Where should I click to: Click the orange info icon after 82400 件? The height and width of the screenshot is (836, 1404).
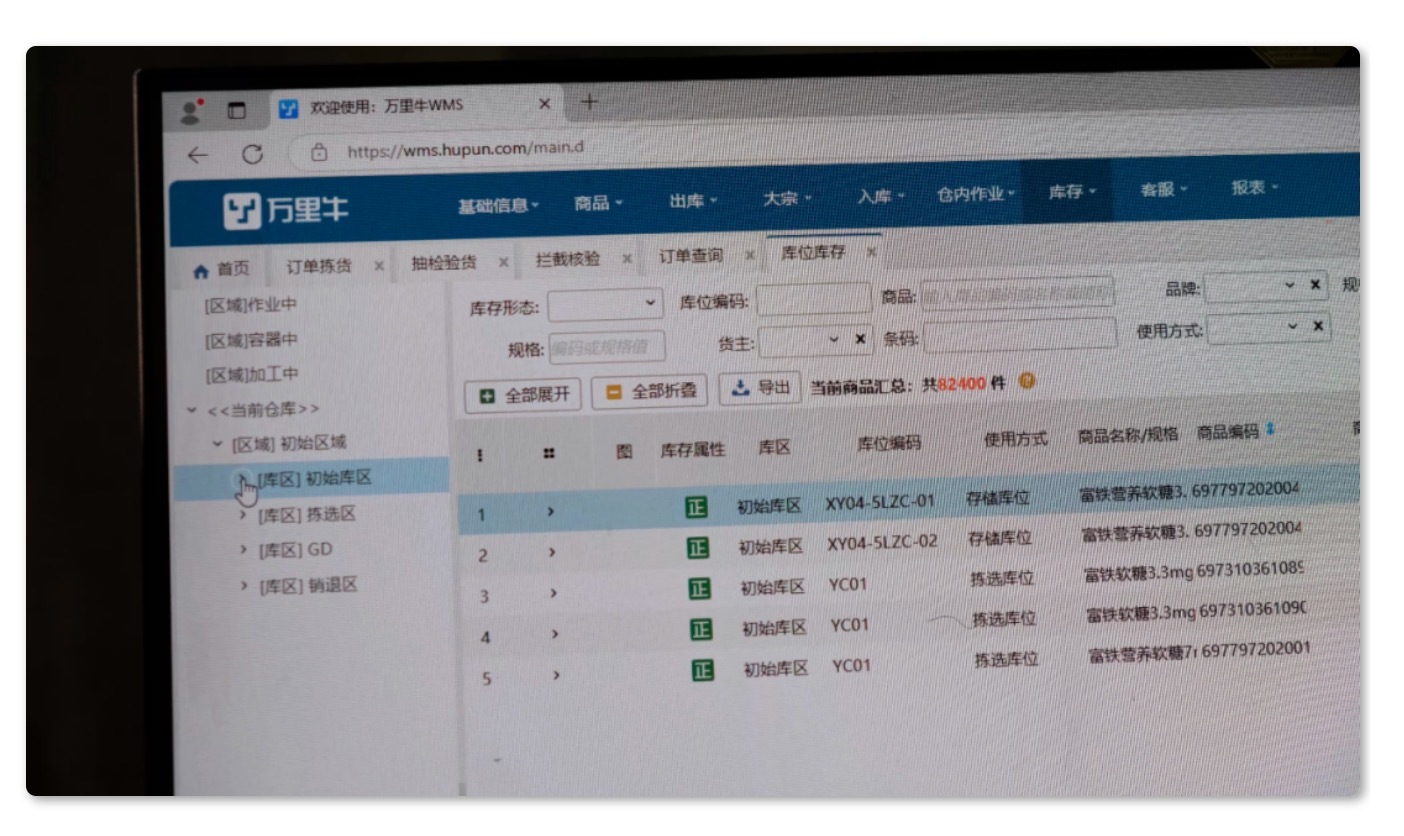(x=1026, y=382)
